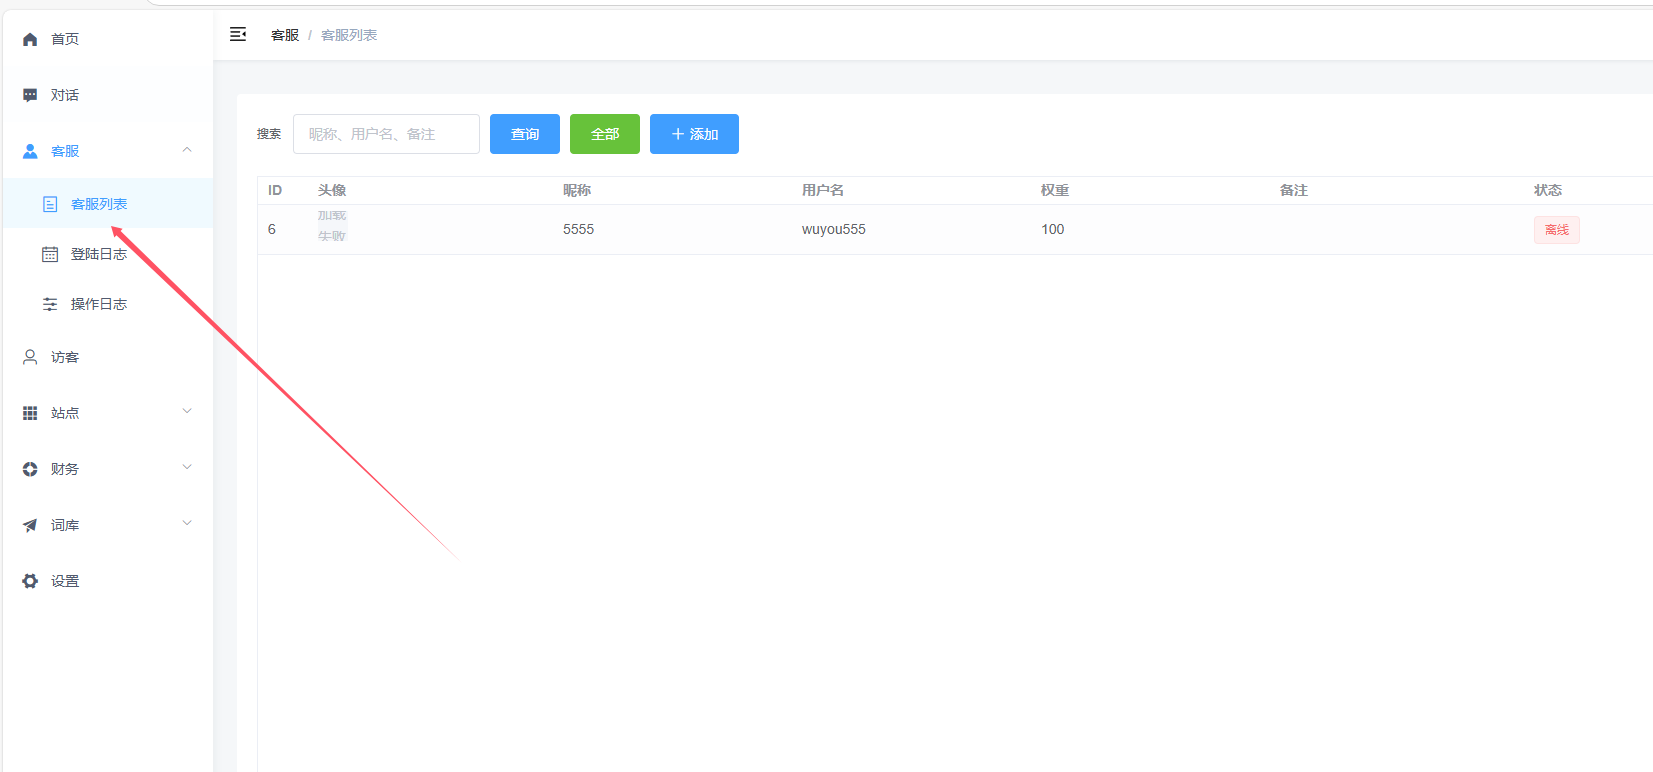
Task: Expand the 财务 submenu chevron
Action: [187, 468]
